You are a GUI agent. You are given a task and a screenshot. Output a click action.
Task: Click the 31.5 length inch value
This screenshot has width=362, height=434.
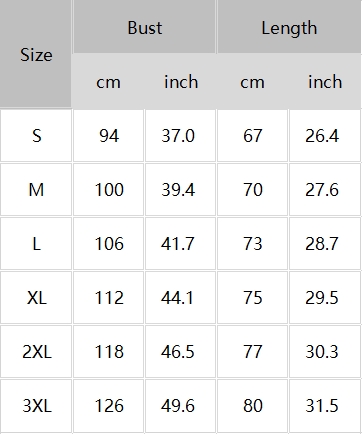322,406
